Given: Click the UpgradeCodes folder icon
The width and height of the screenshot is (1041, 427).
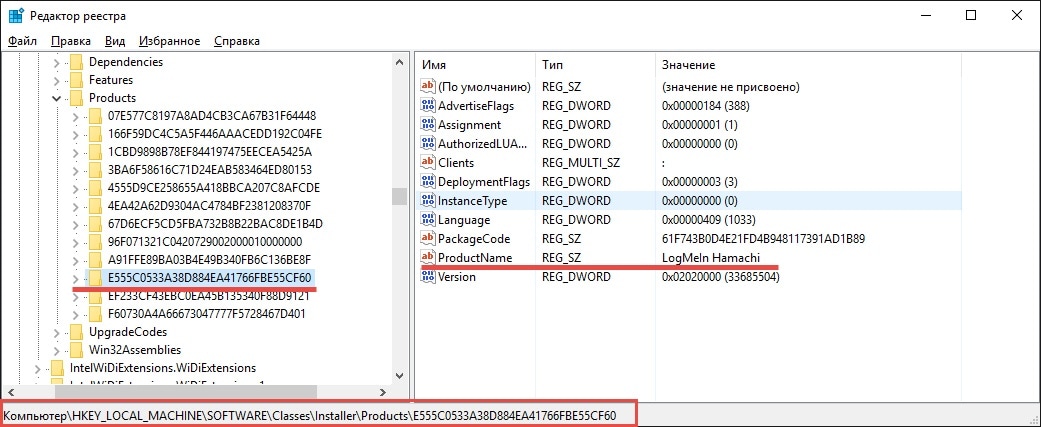Looking at the screenshot, I should tap(76, 332).
